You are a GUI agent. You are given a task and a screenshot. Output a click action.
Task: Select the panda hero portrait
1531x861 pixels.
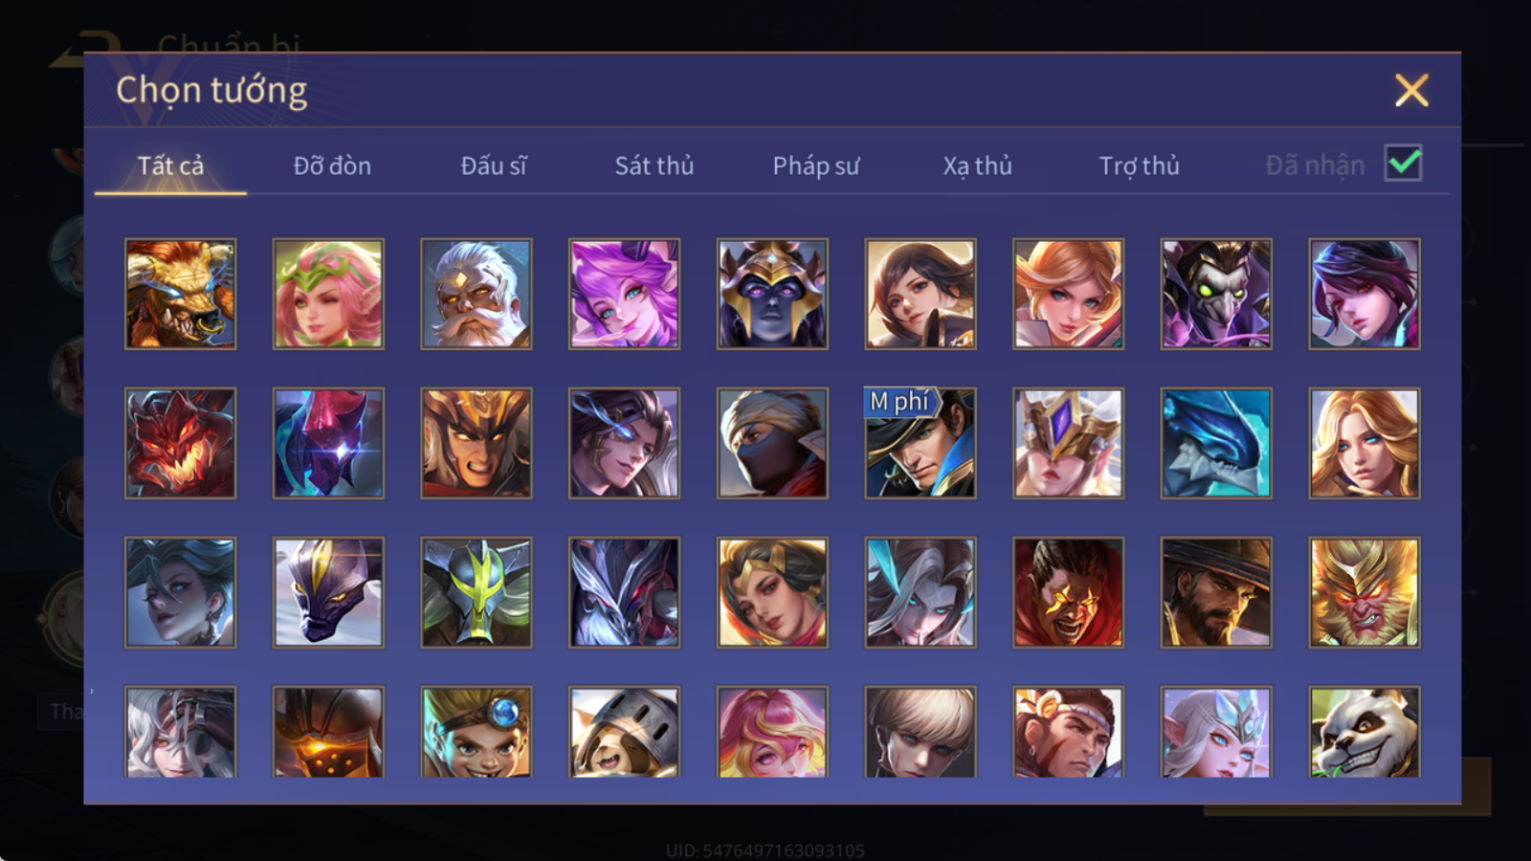tap(1364, 732)
